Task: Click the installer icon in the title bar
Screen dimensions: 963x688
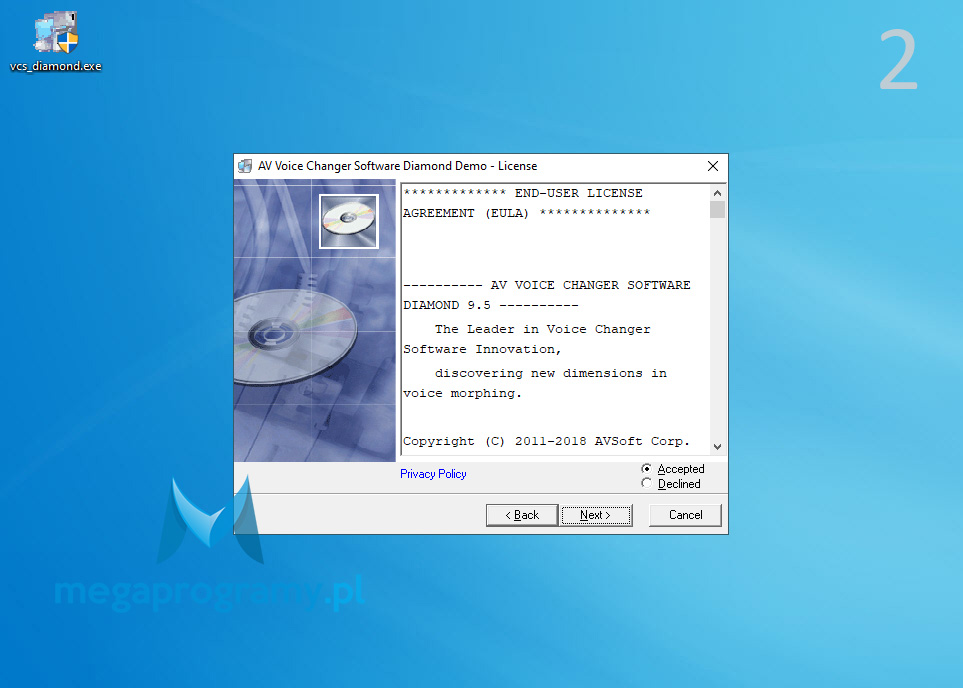Action: click(245, 166)
